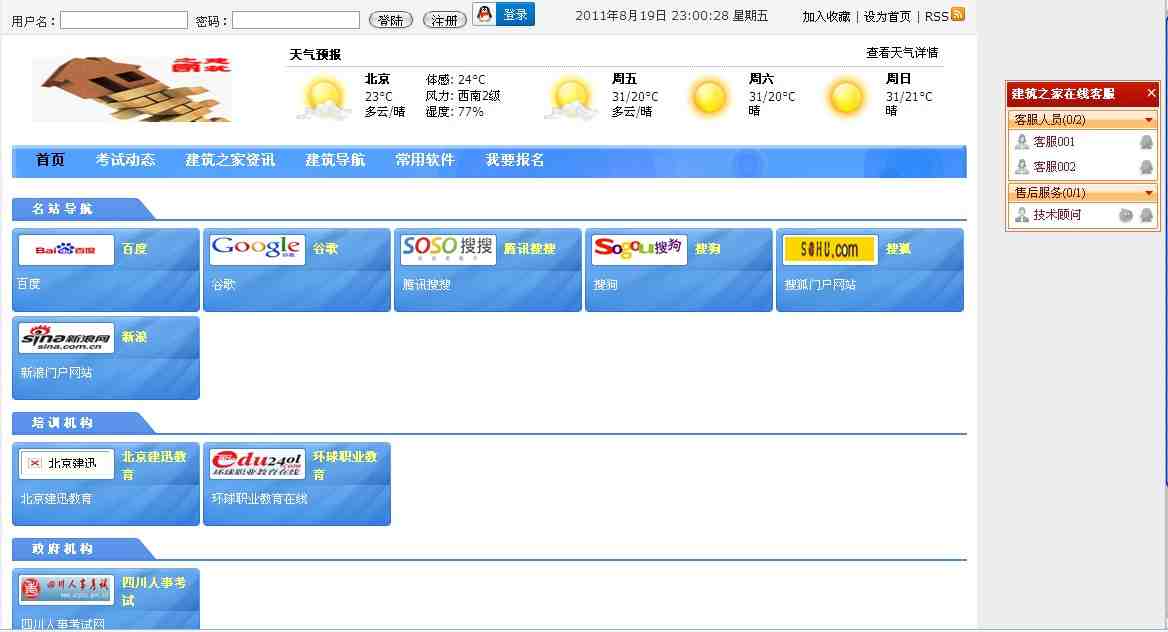Image resolution: width=1168 pixels, height=632 pixels.
Task: Open the yellow 环球职业教育 title link
Action: pyautogui.click(x=345, y=465)
